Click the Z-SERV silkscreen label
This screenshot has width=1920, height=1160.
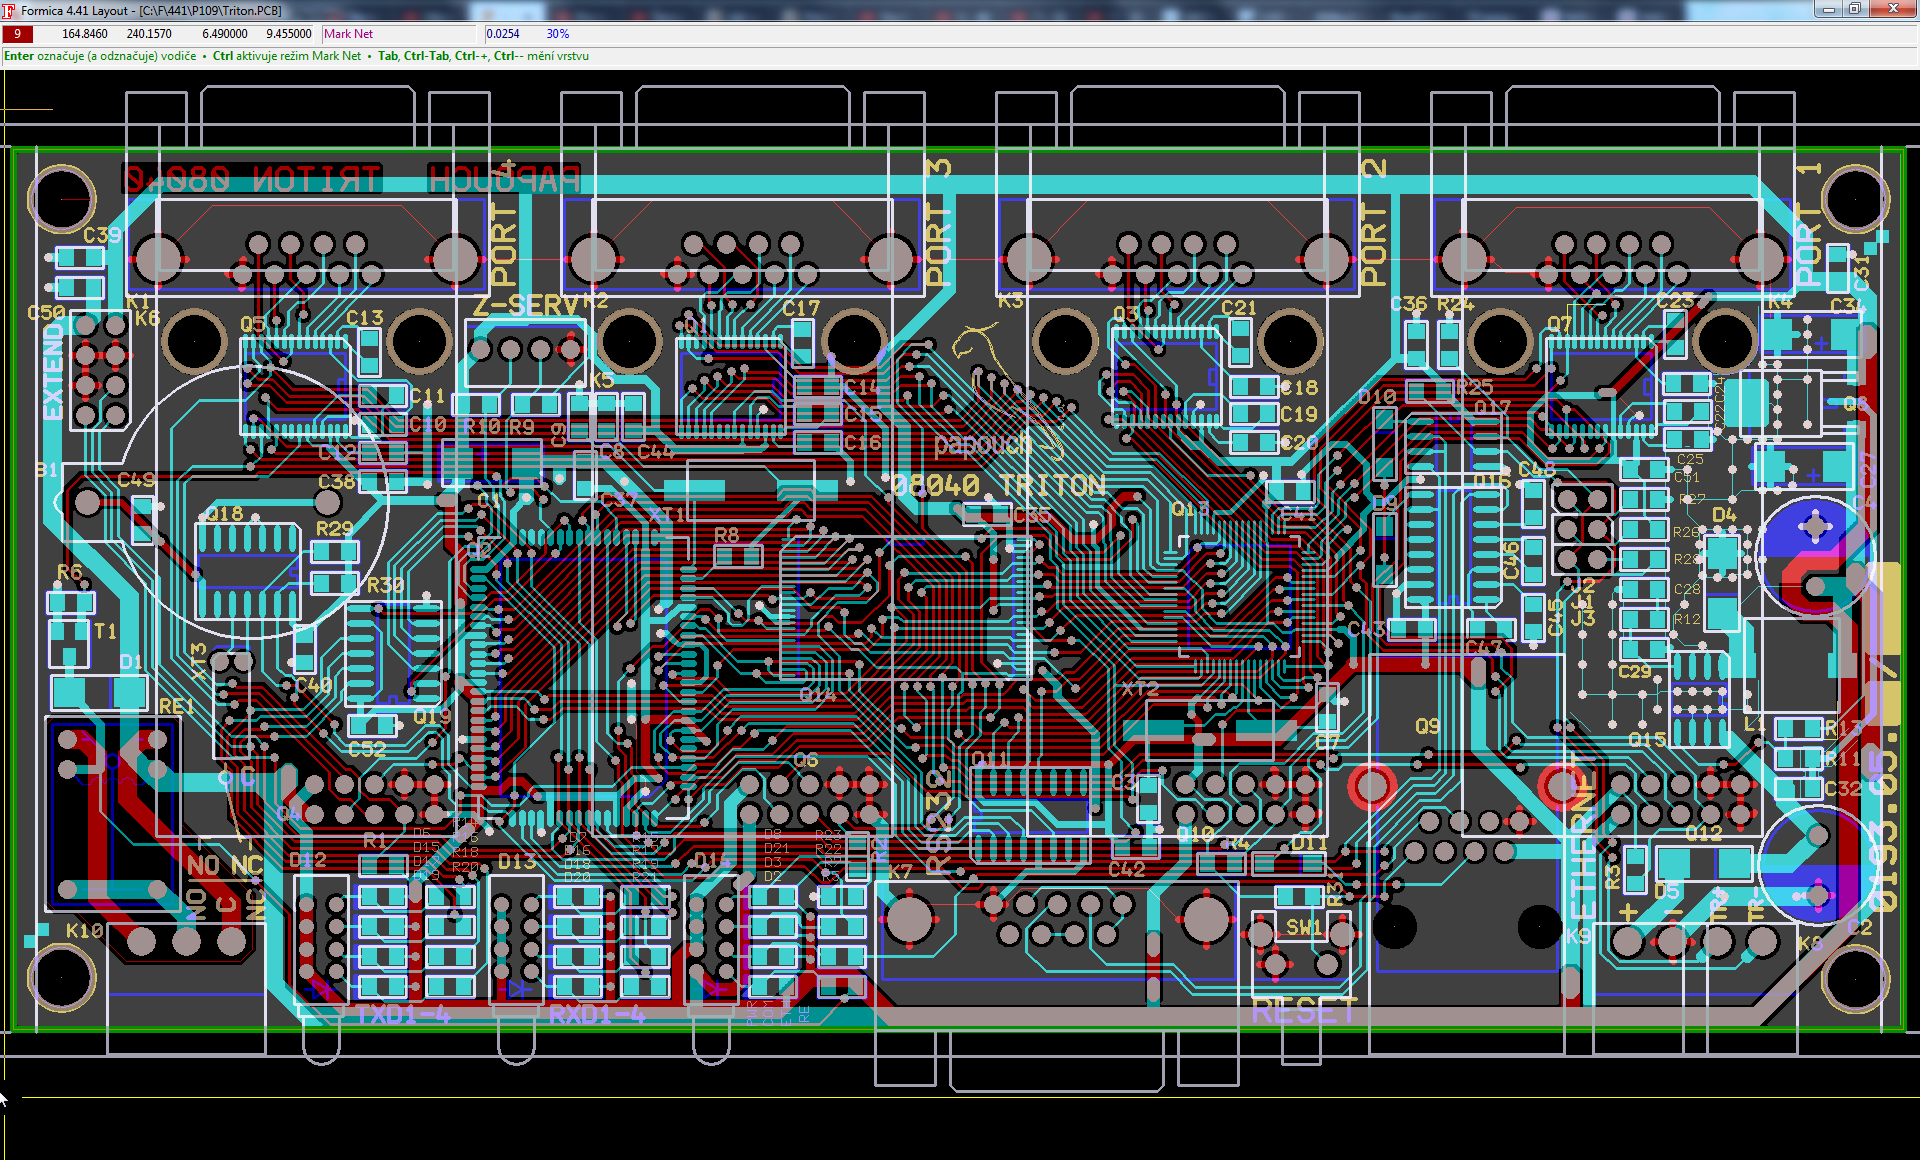pyautogui.click(x=526, y=306)
